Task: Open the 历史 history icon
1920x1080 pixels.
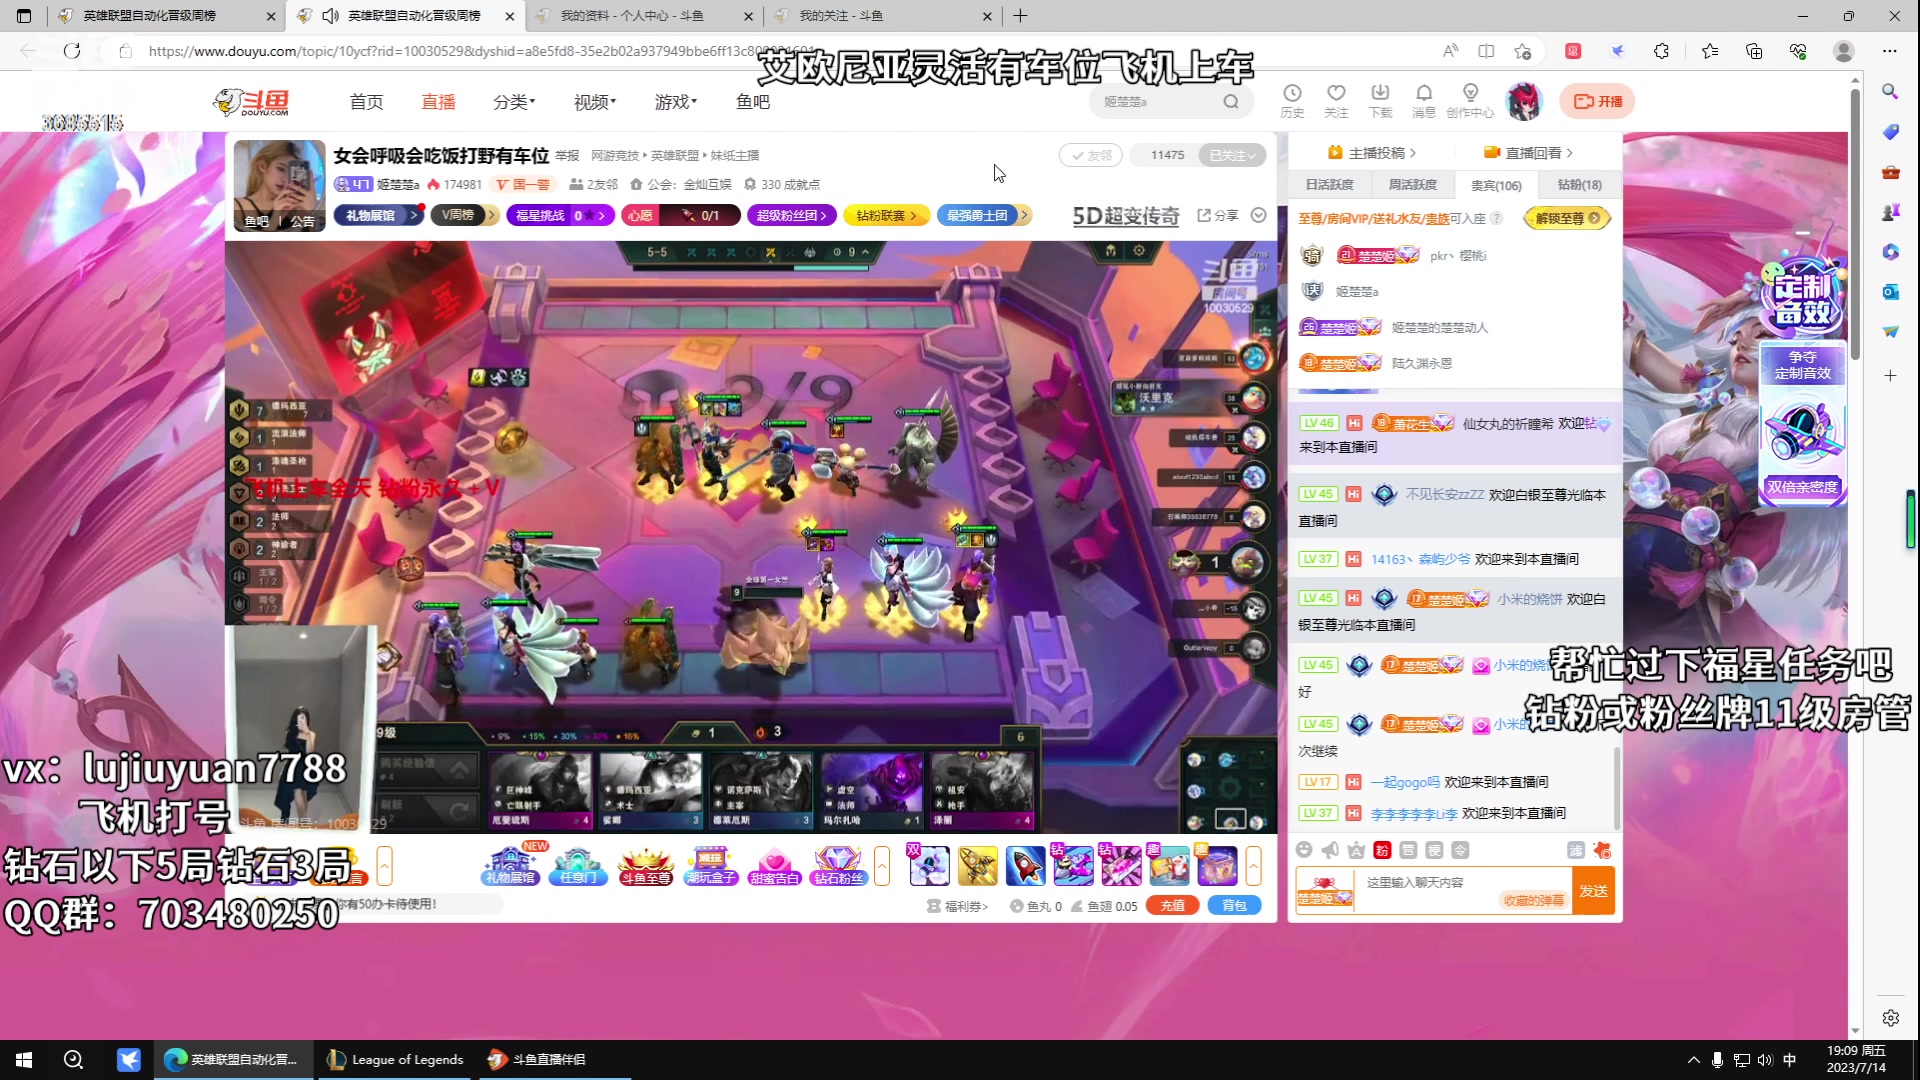Action: pyautogui.click(x=1292, y=100)
